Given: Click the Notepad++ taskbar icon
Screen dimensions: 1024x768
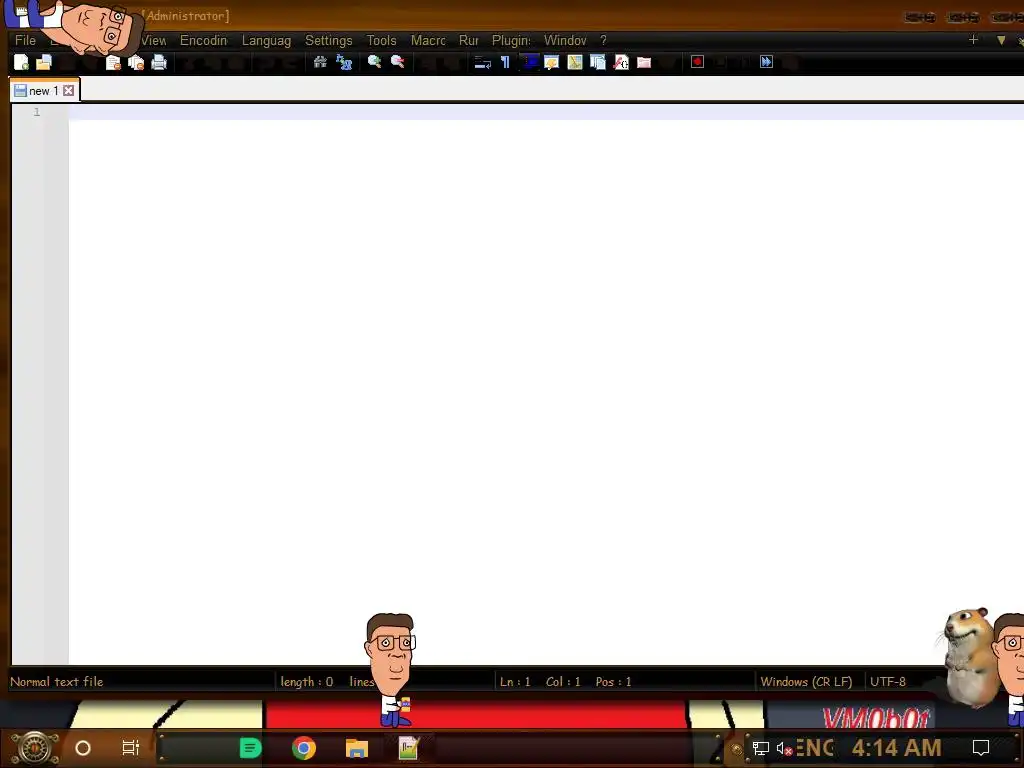Looking at the screenshot, I should (x=408, y=748).
